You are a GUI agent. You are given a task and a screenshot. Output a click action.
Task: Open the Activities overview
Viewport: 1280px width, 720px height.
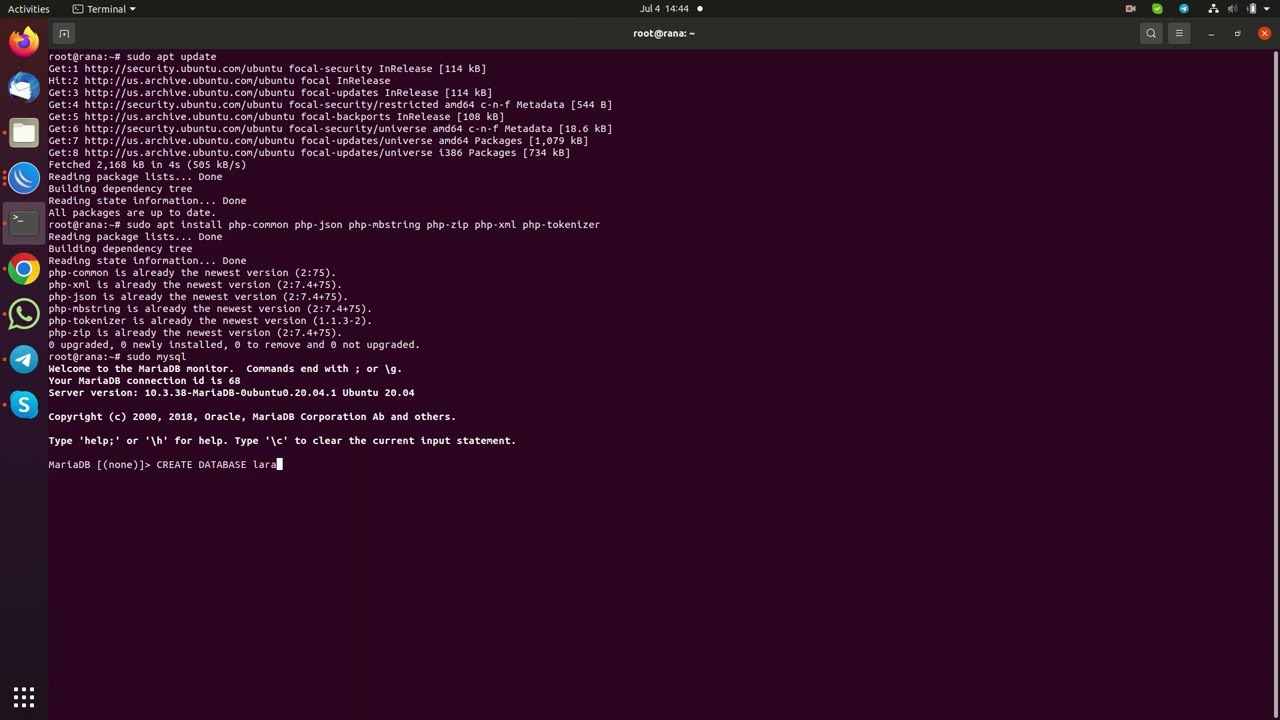28,9
